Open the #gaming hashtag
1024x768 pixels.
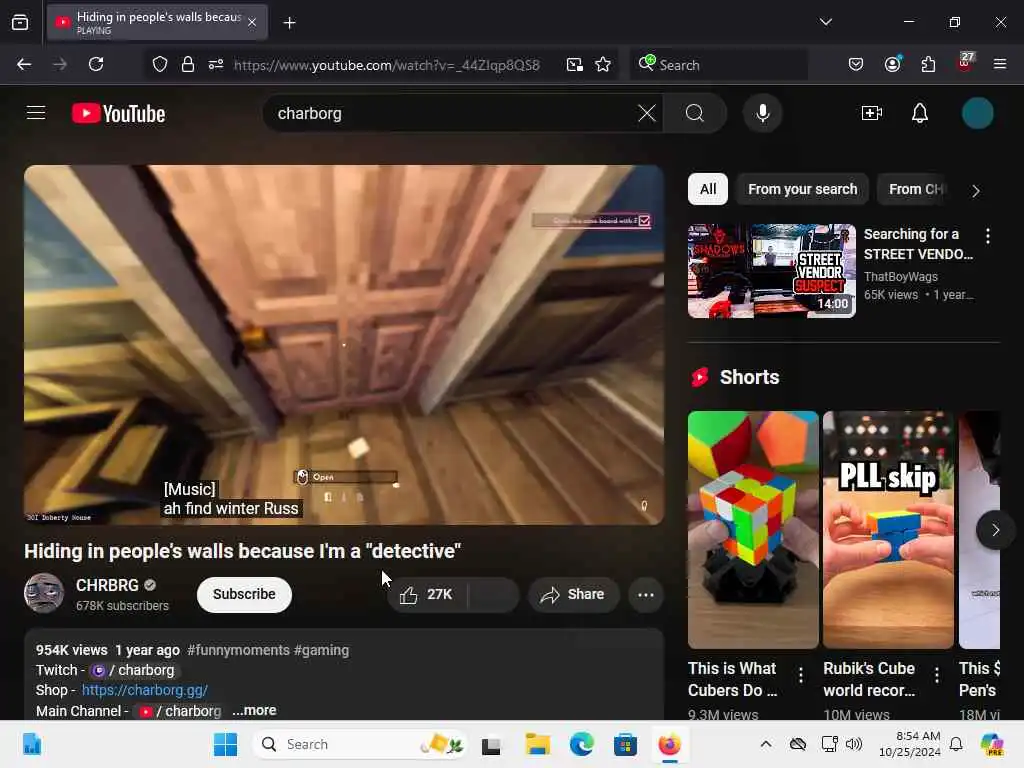(x=321, y=650)
